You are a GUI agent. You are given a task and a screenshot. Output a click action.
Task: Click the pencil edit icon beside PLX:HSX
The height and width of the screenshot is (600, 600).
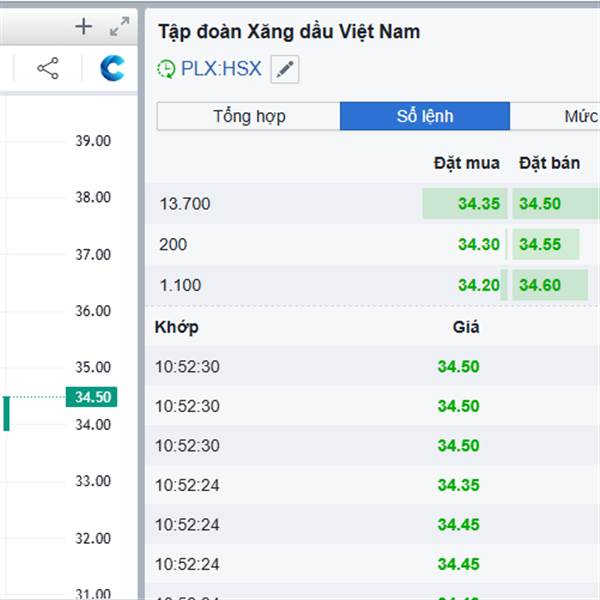[285, 69]
